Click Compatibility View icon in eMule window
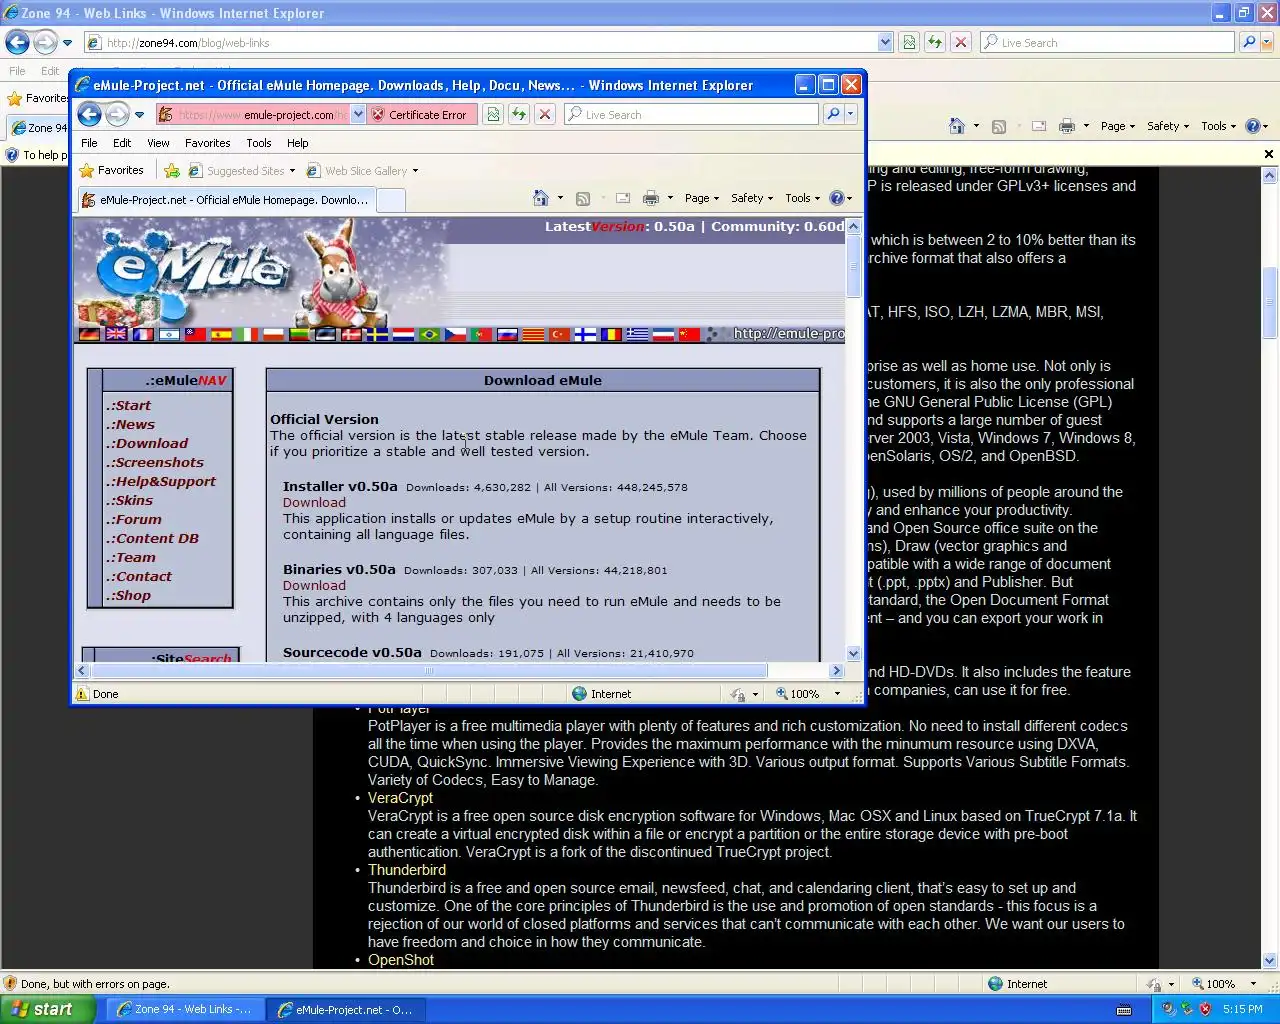The image size is (1280, 1024). tap(493, 114)
